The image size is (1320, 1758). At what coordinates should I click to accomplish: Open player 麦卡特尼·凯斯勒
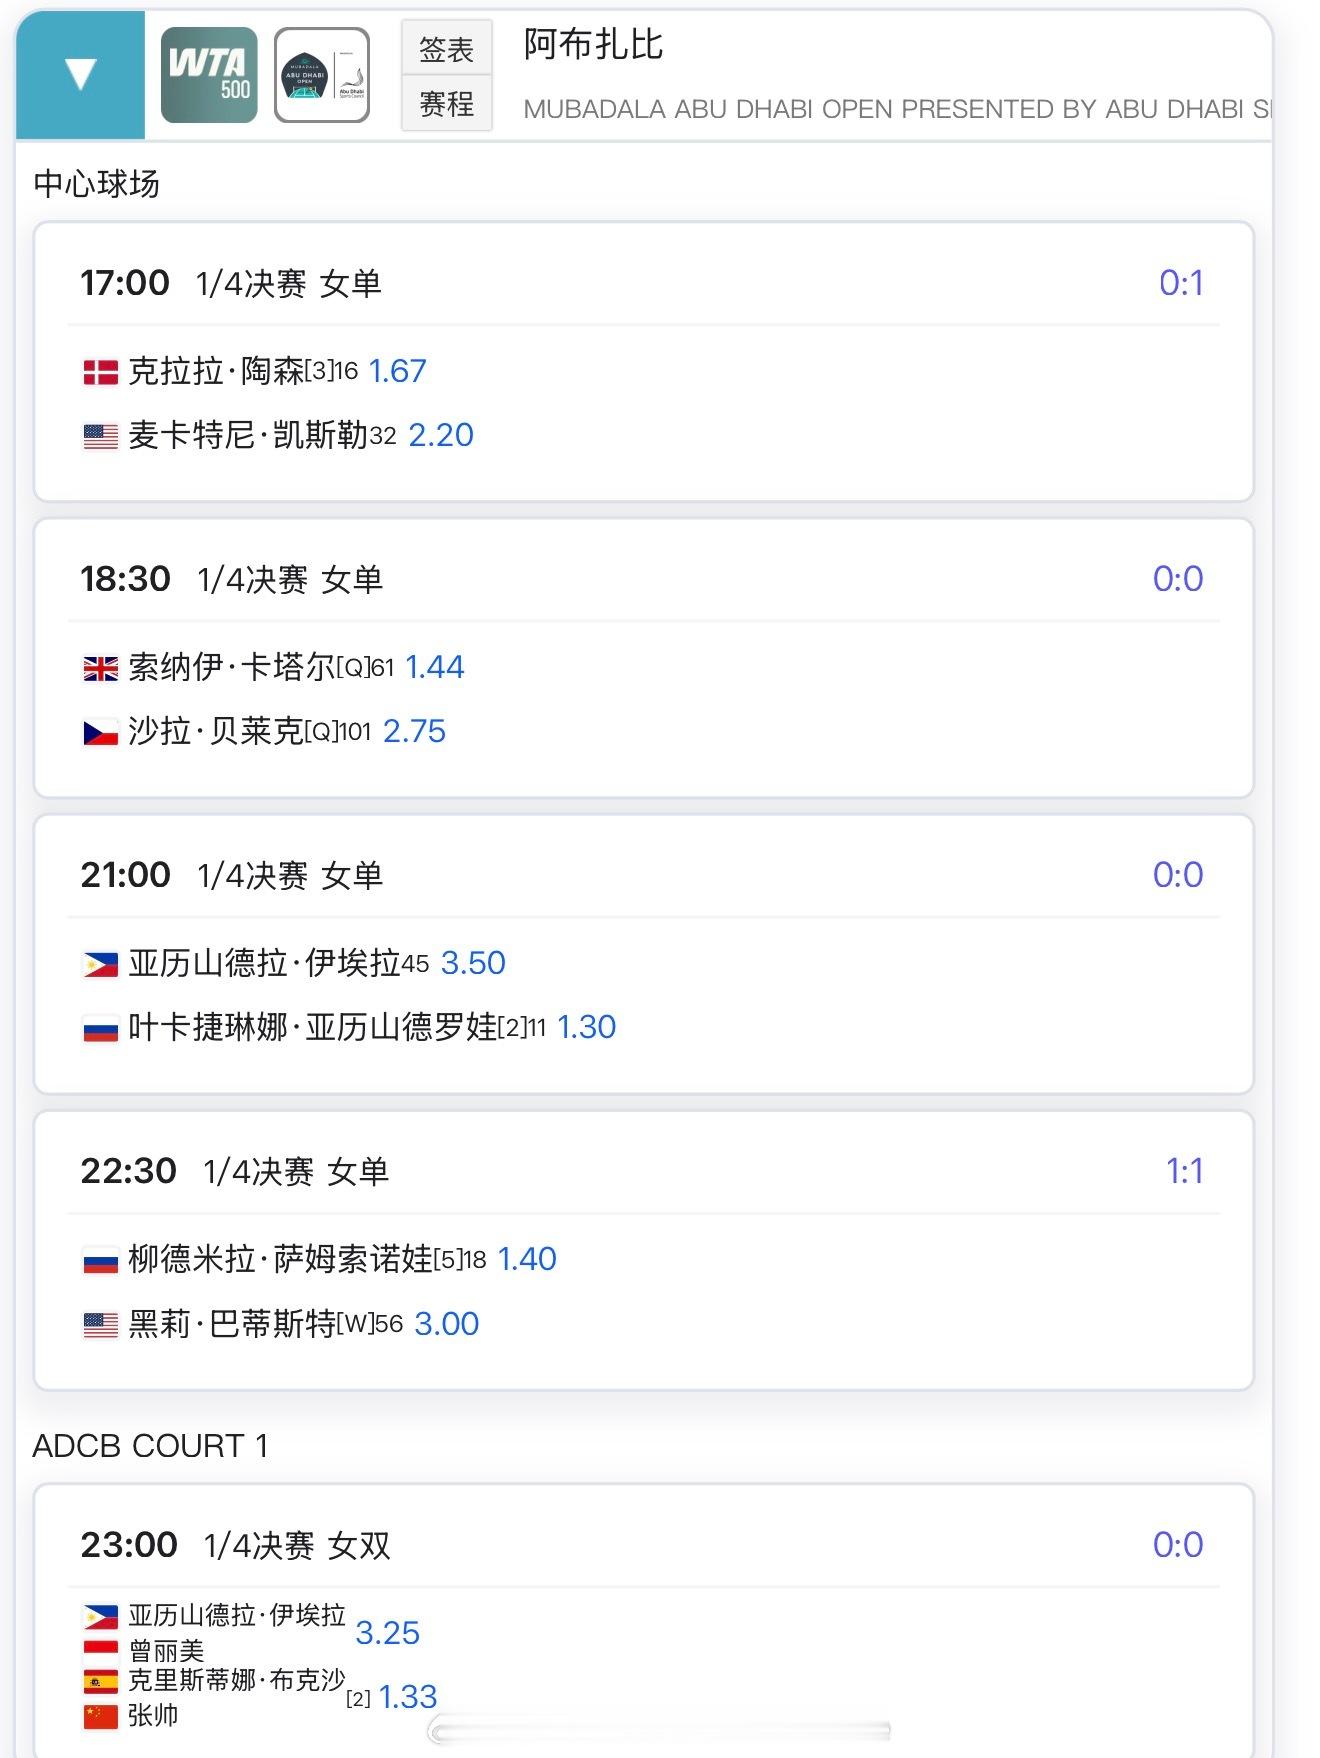coord(248,435)
